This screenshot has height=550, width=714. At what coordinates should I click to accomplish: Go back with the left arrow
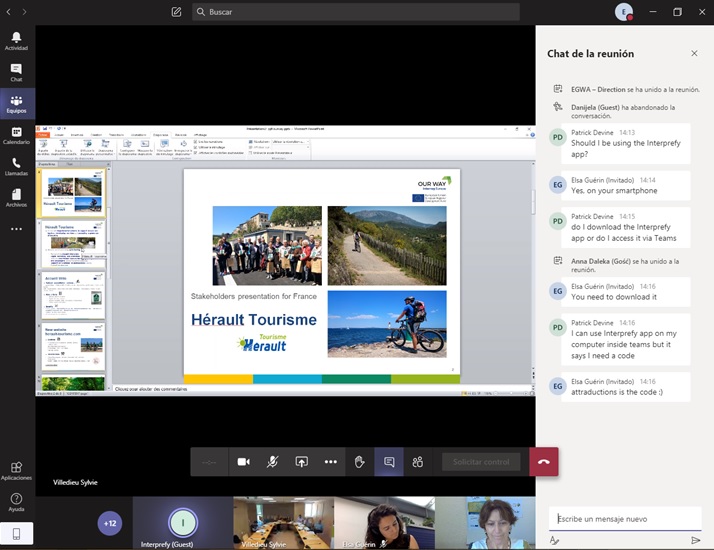[8, 12]
